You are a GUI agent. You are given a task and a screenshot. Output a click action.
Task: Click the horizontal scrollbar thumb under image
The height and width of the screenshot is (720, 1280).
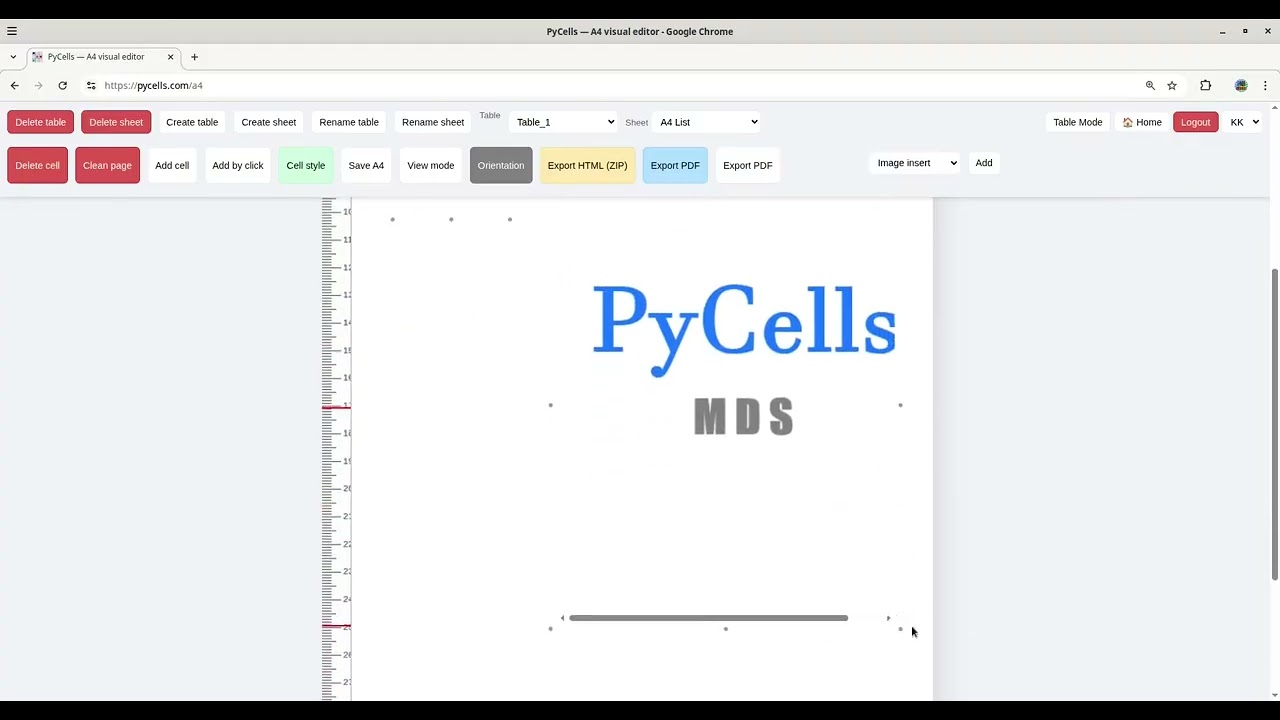click(x=708, y=618)
